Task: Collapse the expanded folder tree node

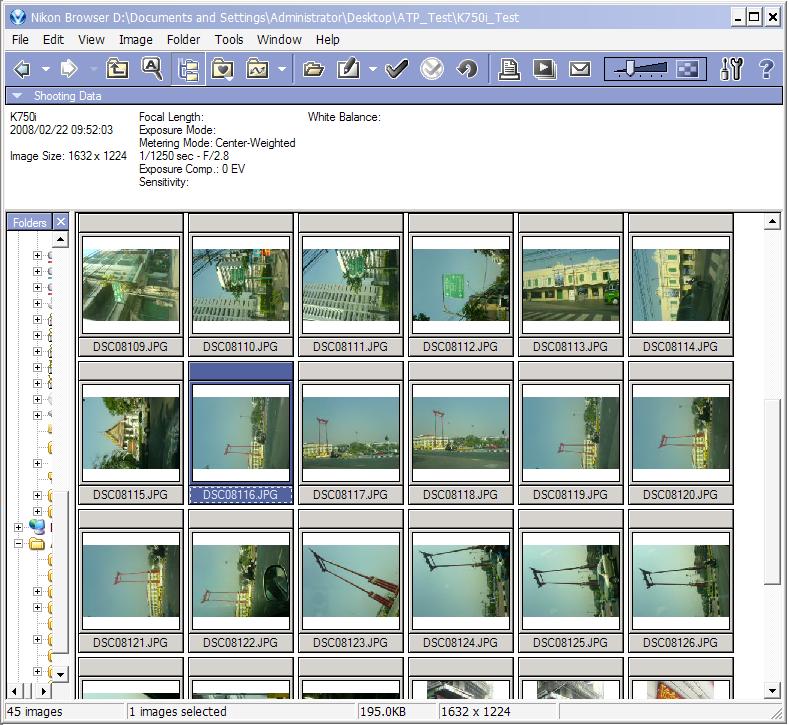Action: [x=19, y=543]
